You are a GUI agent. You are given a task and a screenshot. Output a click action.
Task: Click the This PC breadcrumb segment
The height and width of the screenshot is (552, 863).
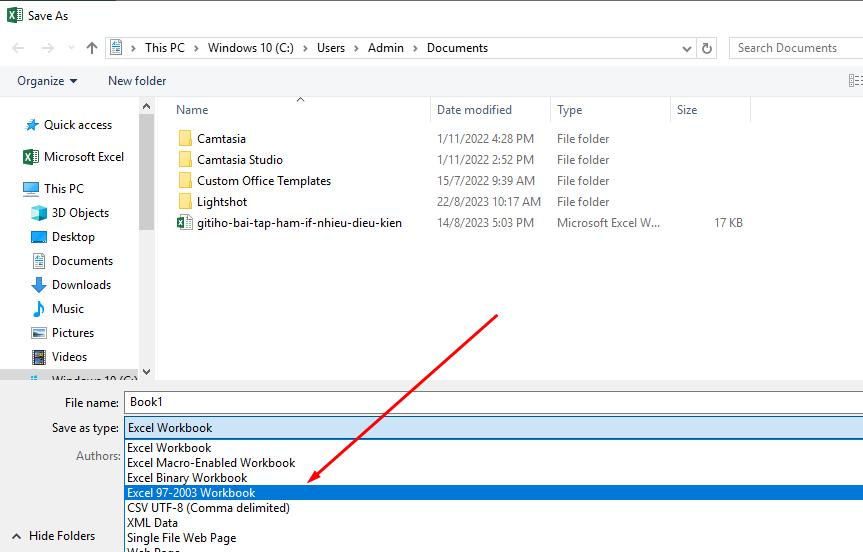[x=165, y=48]
